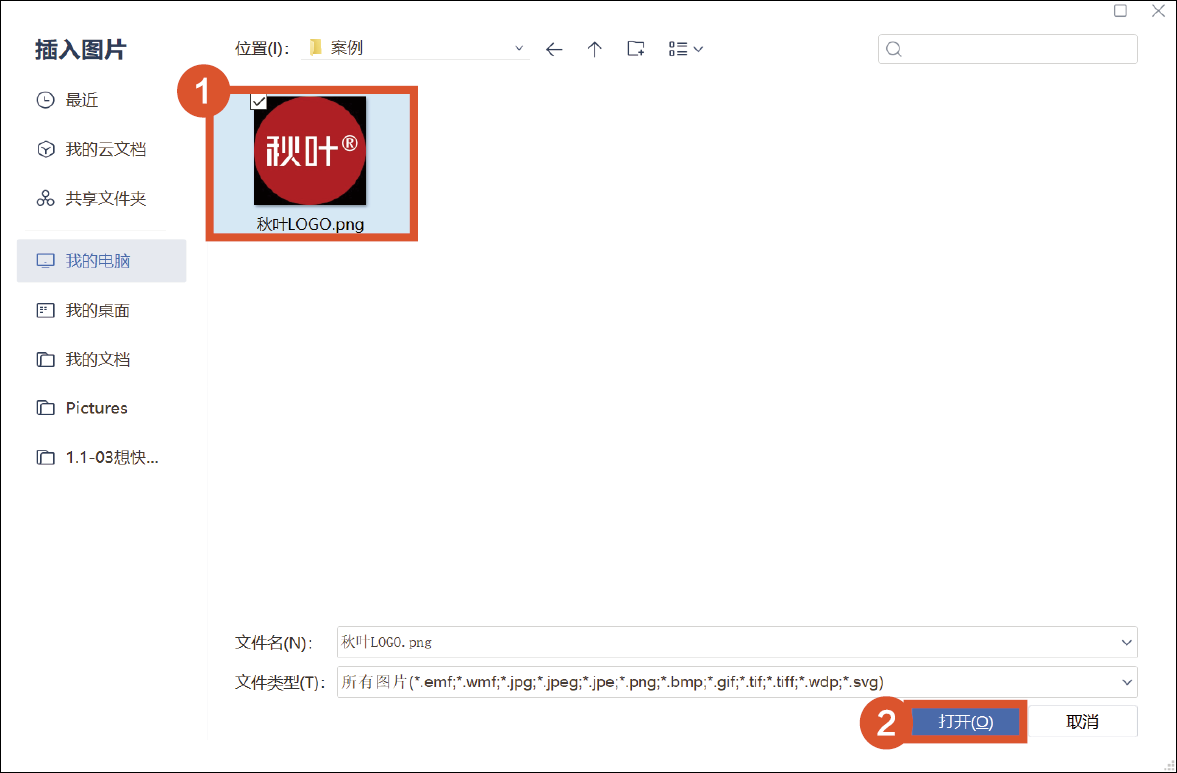Open 我的云文档 cloud documents
The image size is (1177, 773).
pyautogui.click(x=105, y=149)
